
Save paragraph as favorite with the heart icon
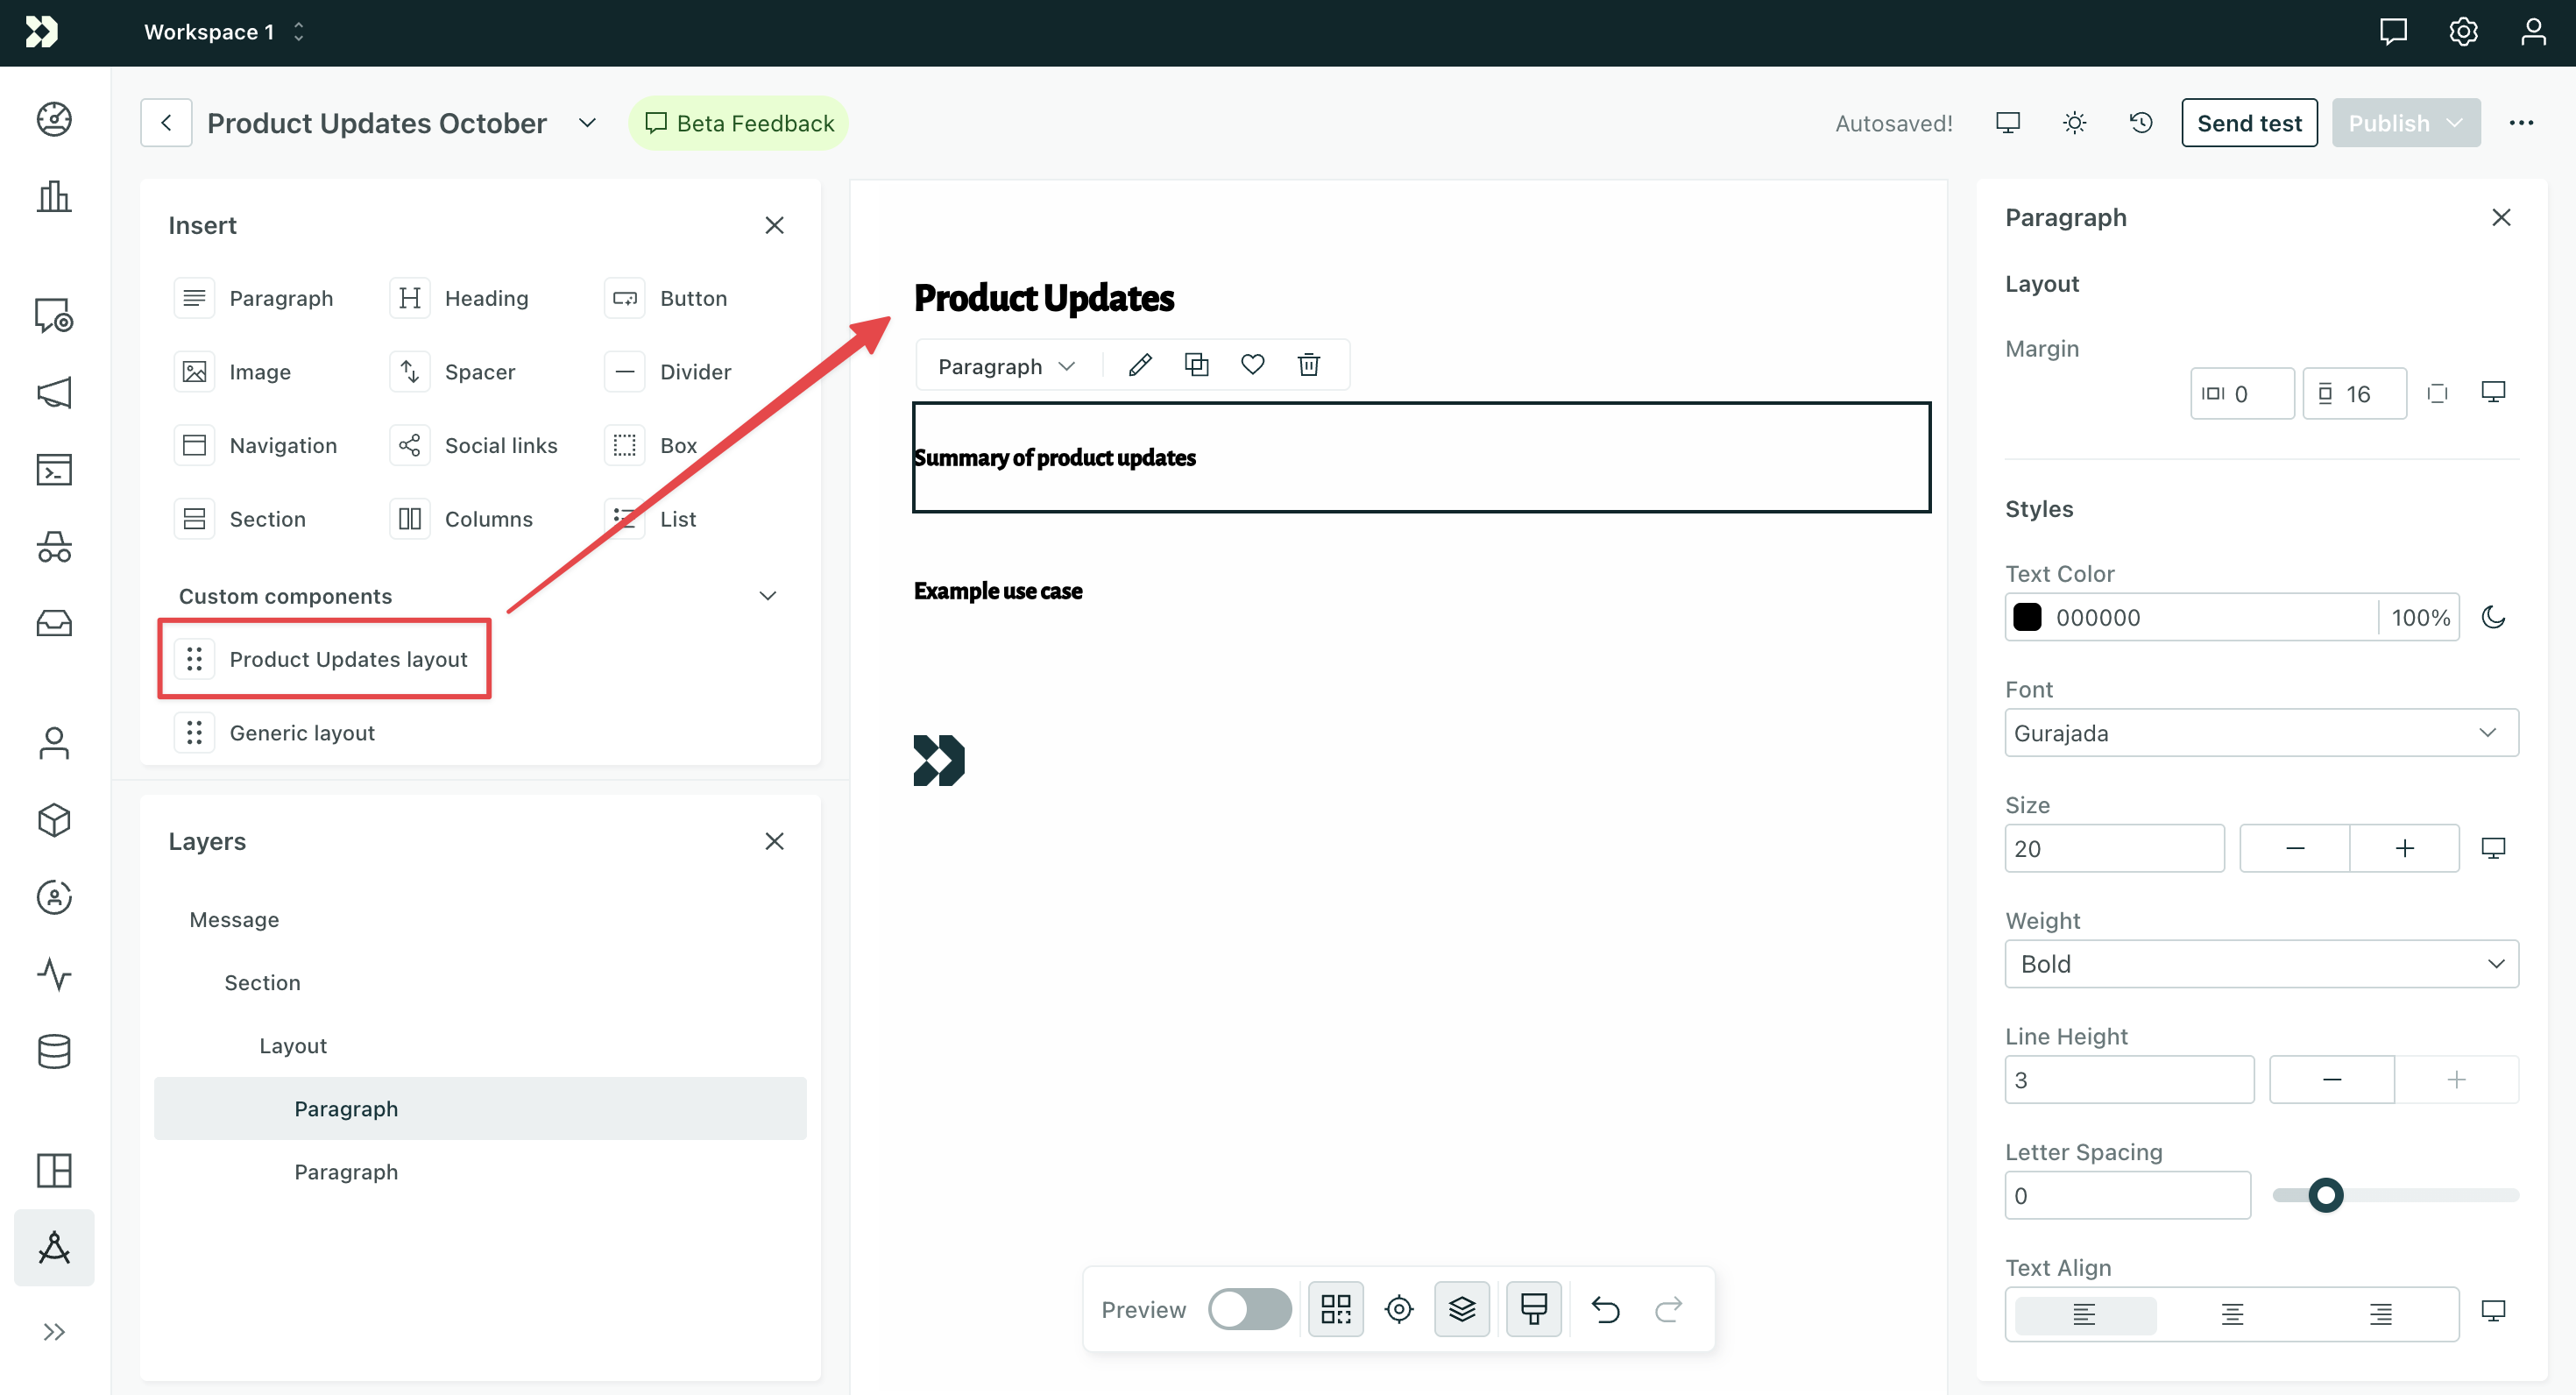(x=1252, y=364)
